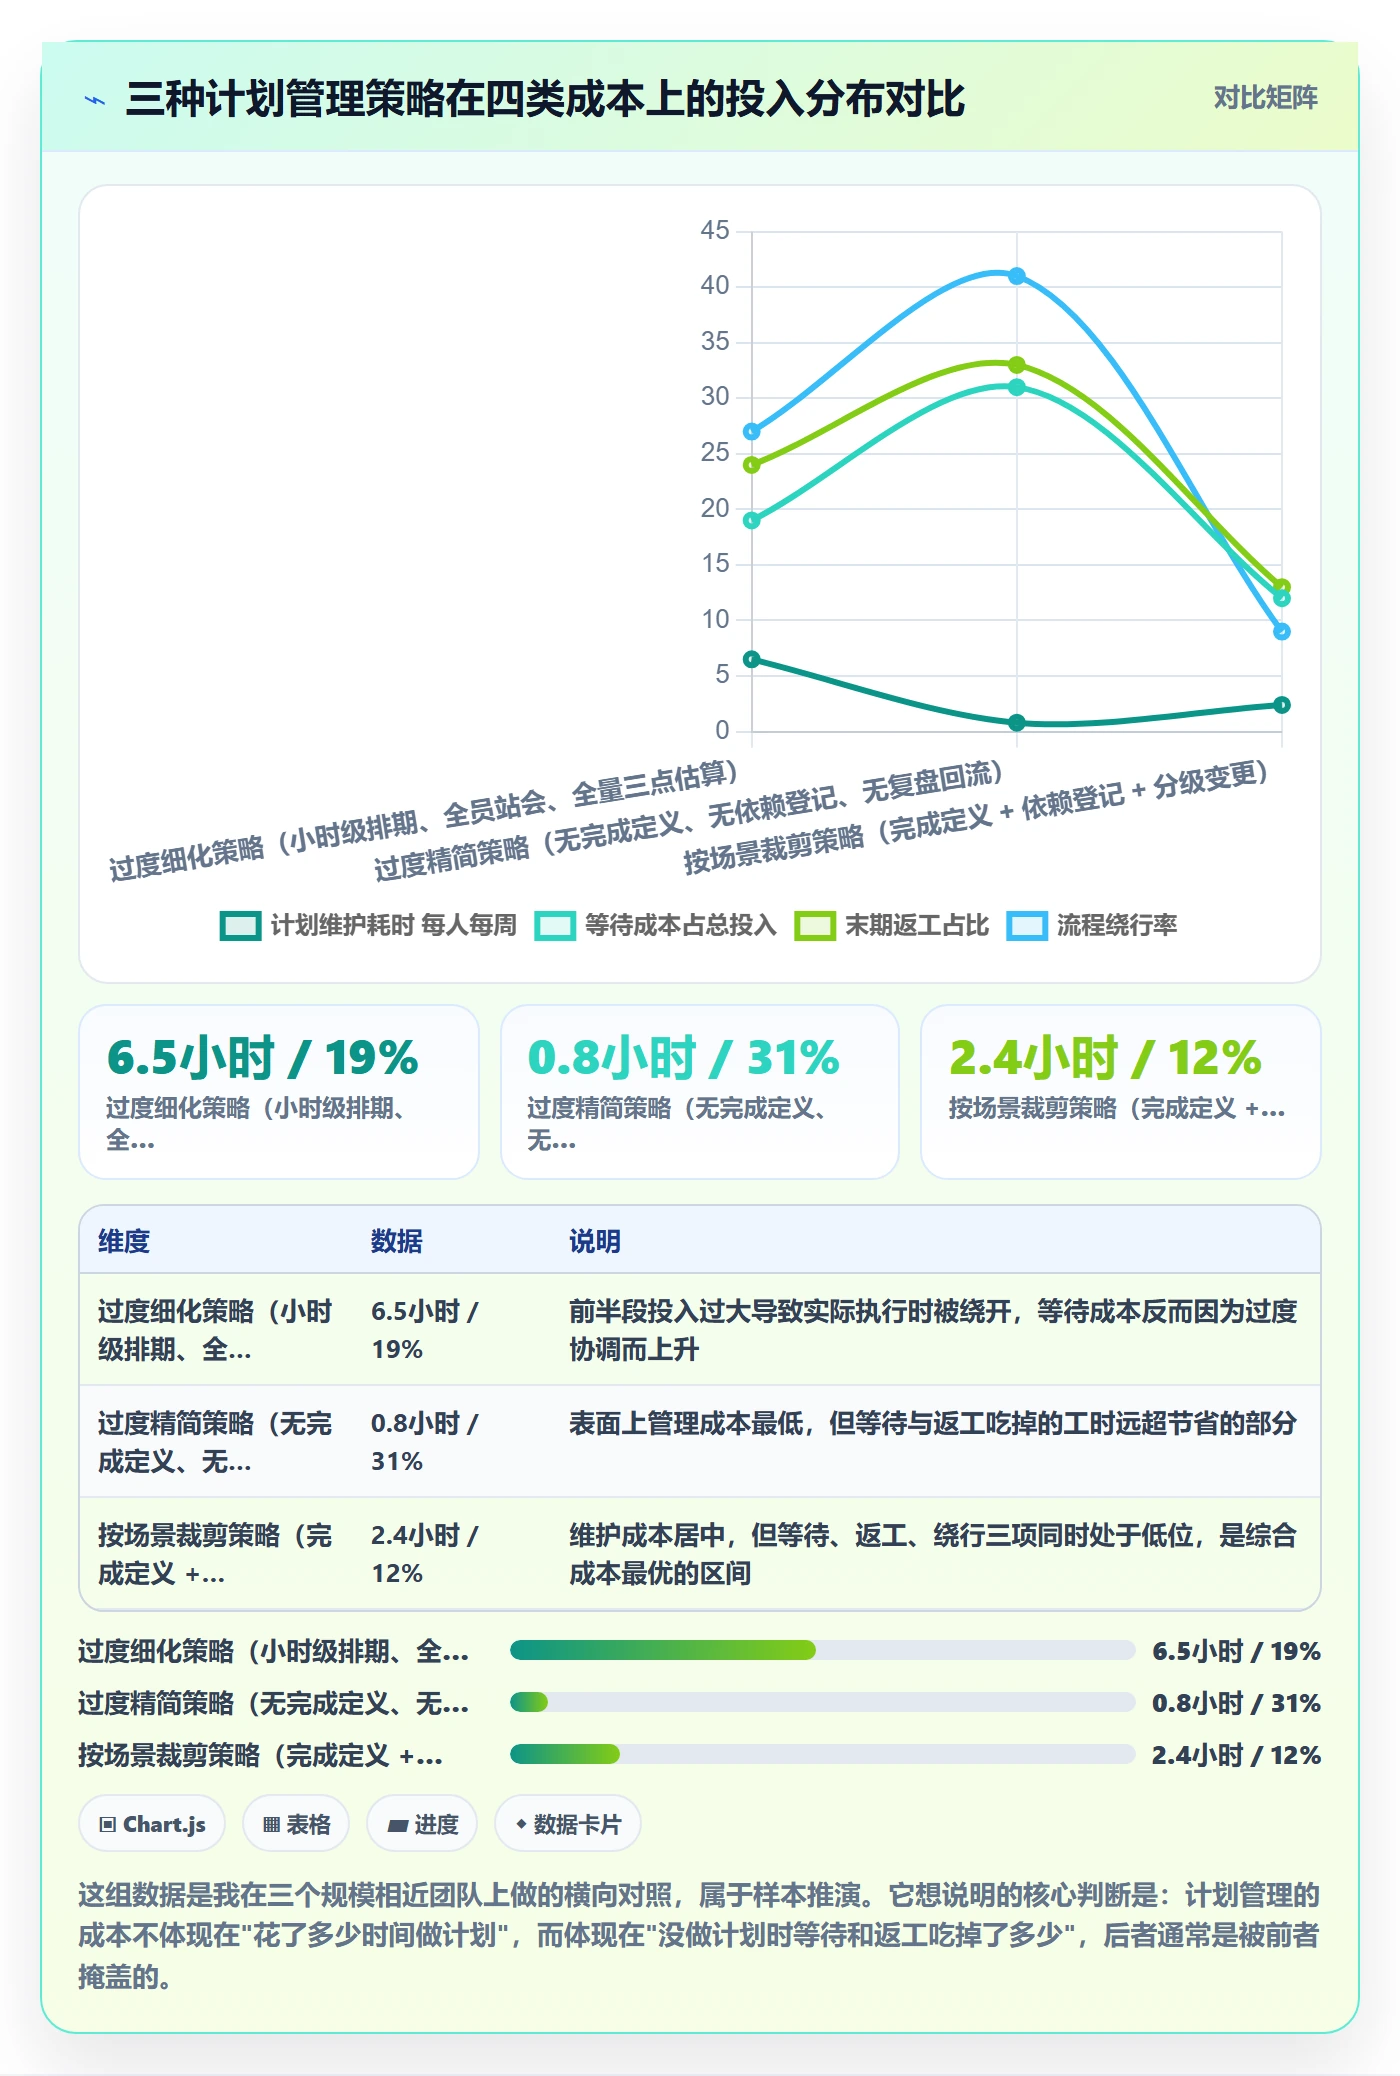
Task: Click the blue 流程绕行率 point at 27
Action: [x=752, y=432]
